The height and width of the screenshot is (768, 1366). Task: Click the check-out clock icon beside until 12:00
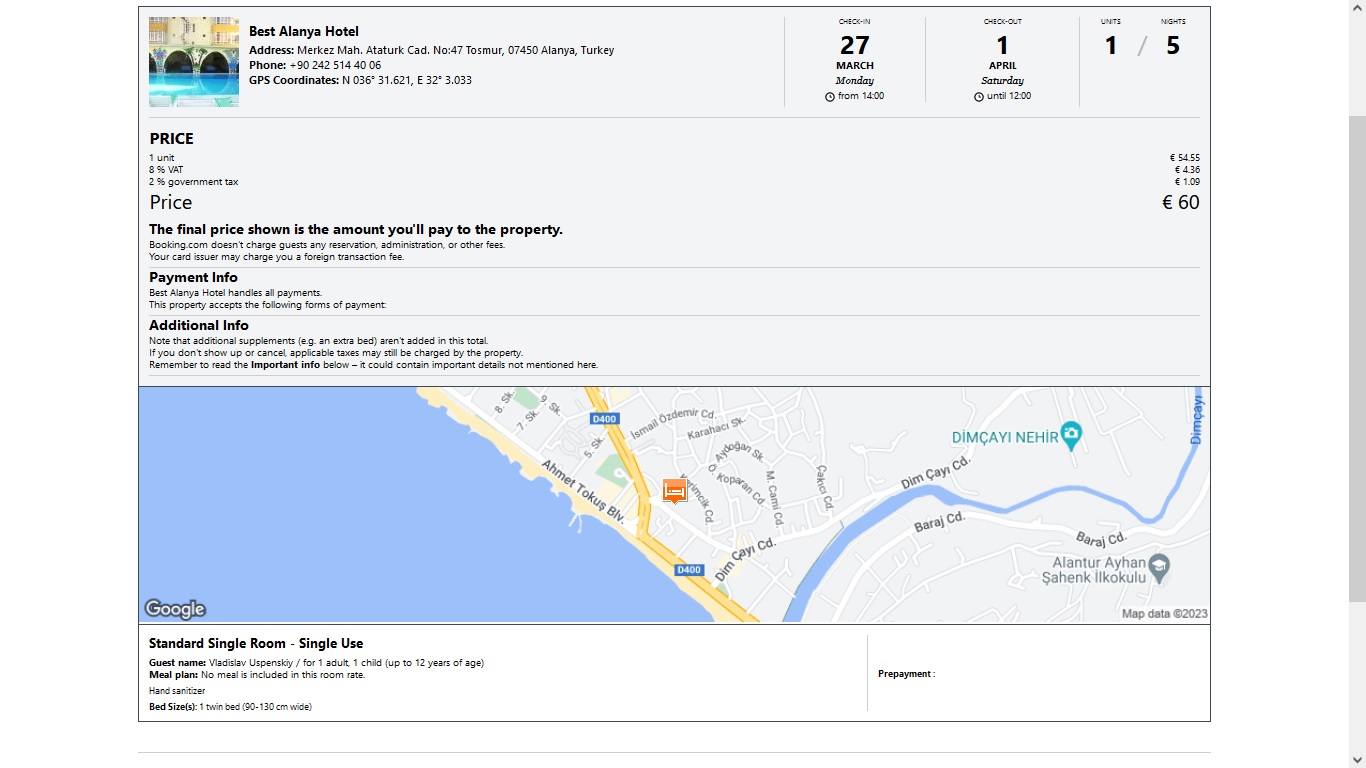[979, 97]
